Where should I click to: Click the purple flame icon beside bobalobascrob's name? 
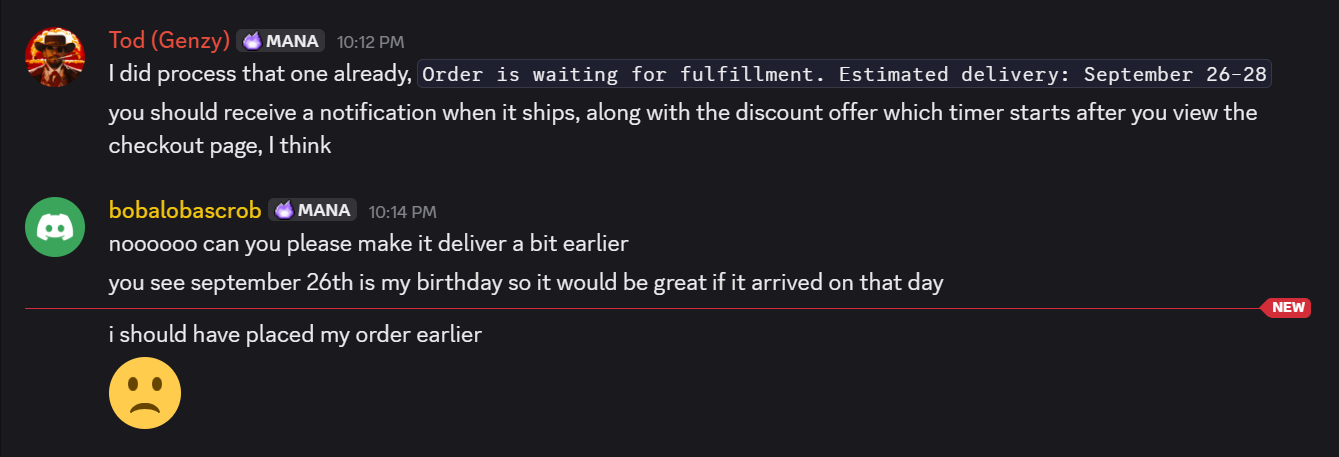(x=284, y=210)
